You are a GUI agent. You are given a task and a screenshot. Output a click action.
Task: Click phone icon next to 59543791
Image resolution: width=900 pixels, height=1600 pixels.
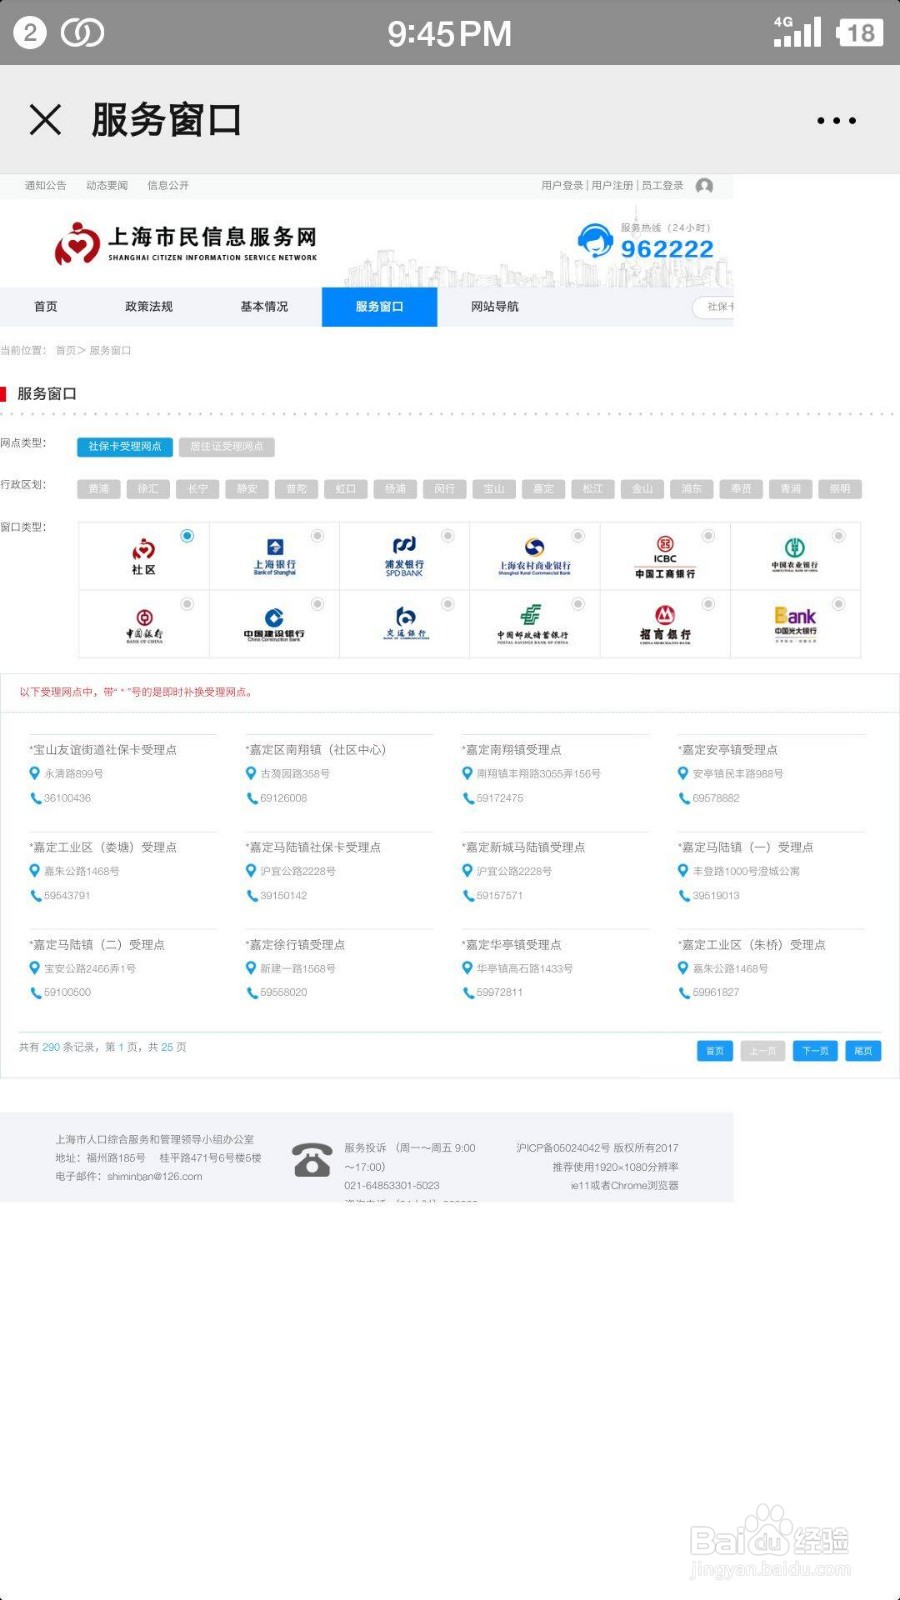(36, 896)
